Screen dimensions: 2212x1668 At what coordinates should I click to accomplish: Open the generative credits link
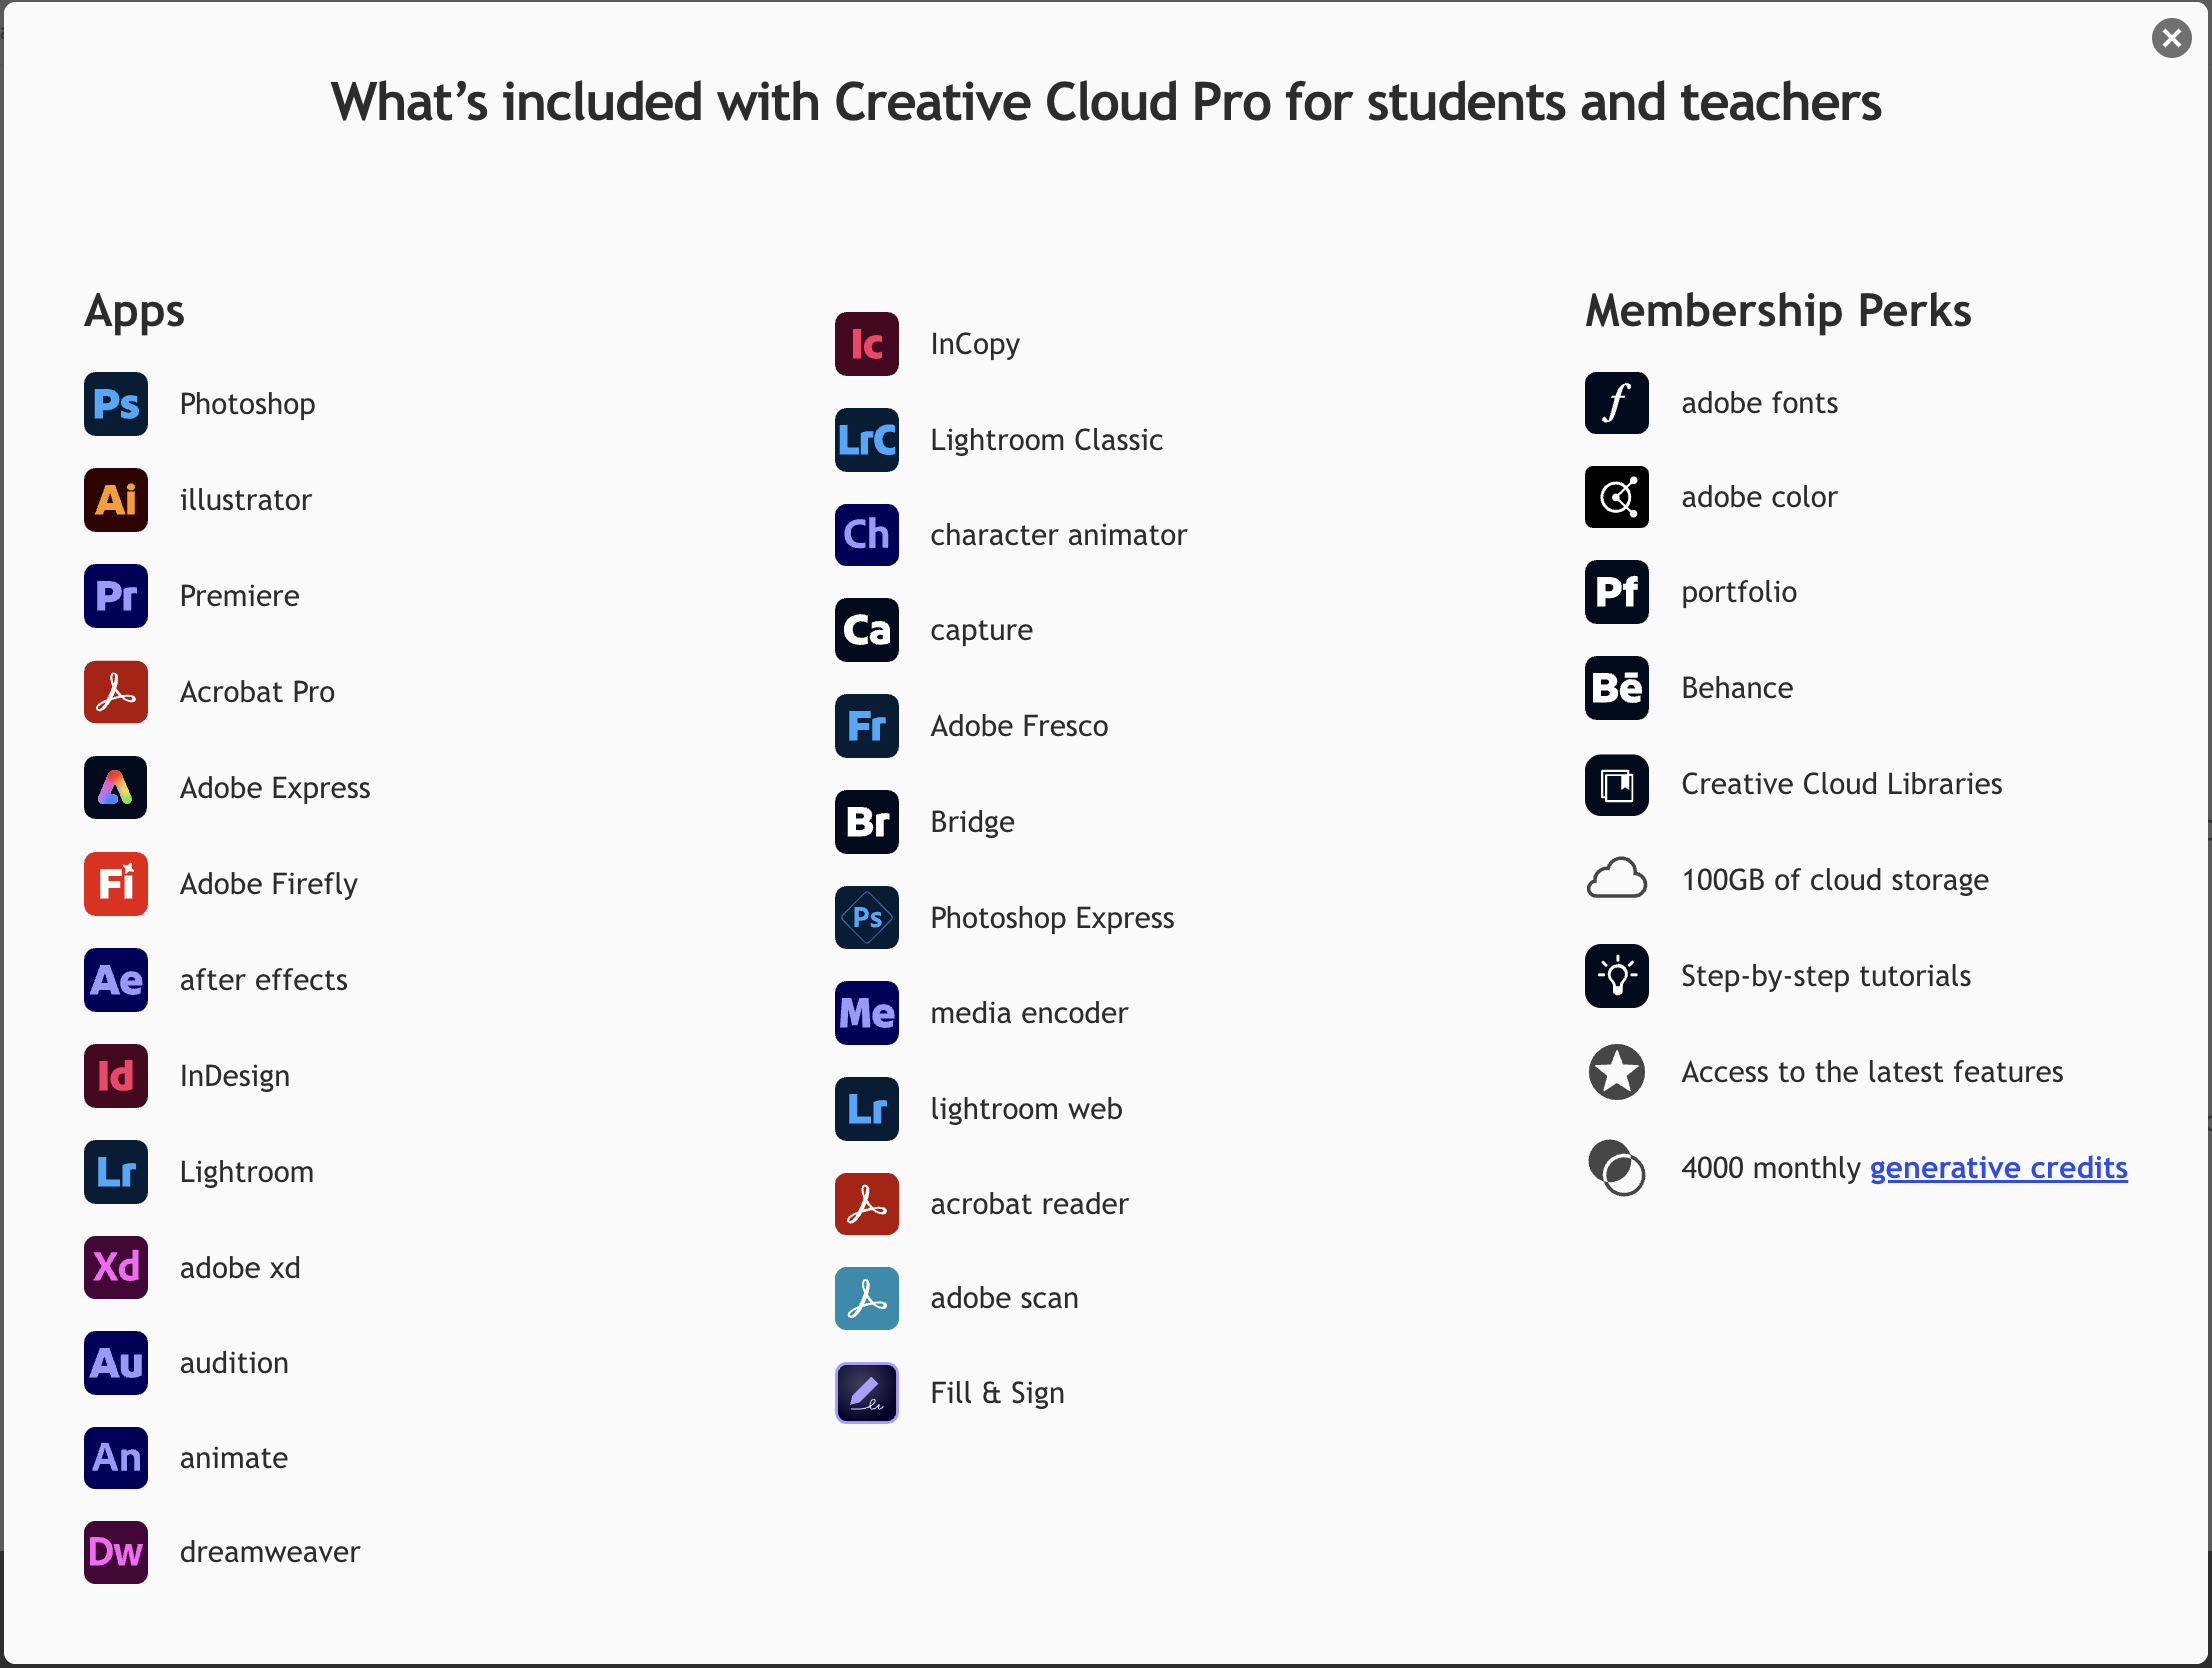pyautogui.click(x=1998, y=1168)
